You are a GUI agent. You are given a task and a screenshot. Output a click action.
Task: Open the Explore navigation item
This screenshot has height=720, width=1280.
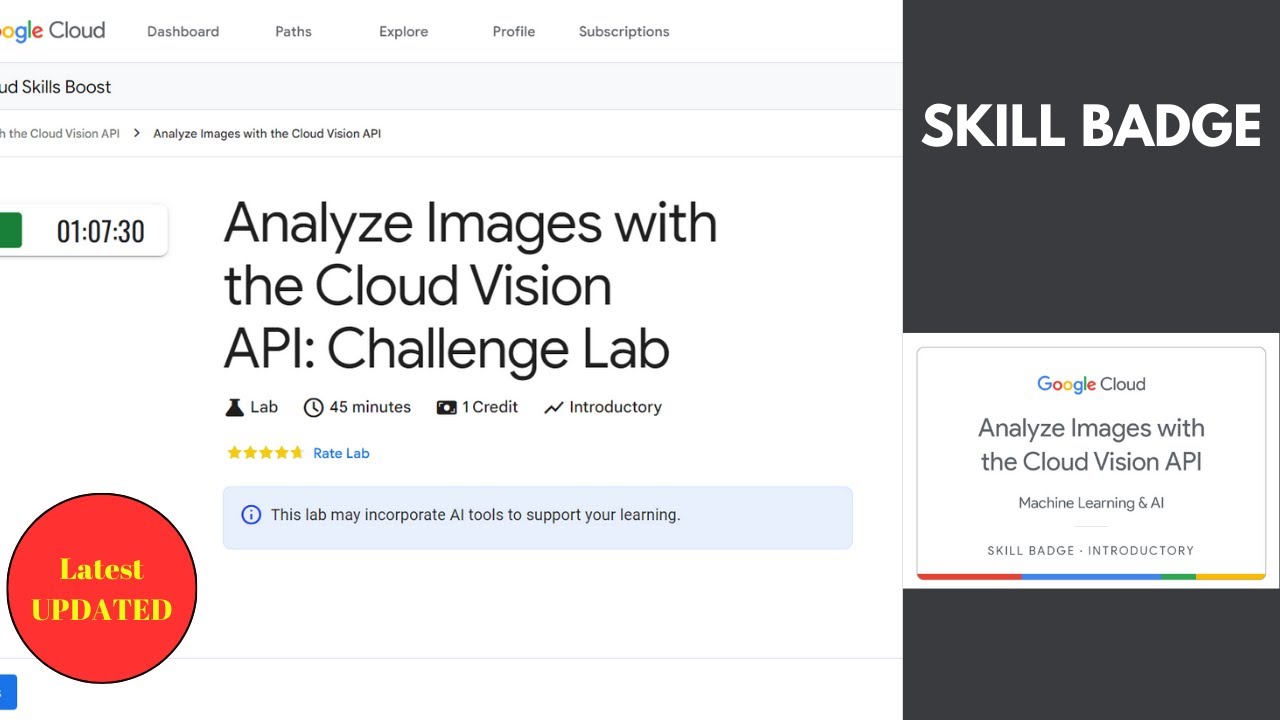point(403,31)
